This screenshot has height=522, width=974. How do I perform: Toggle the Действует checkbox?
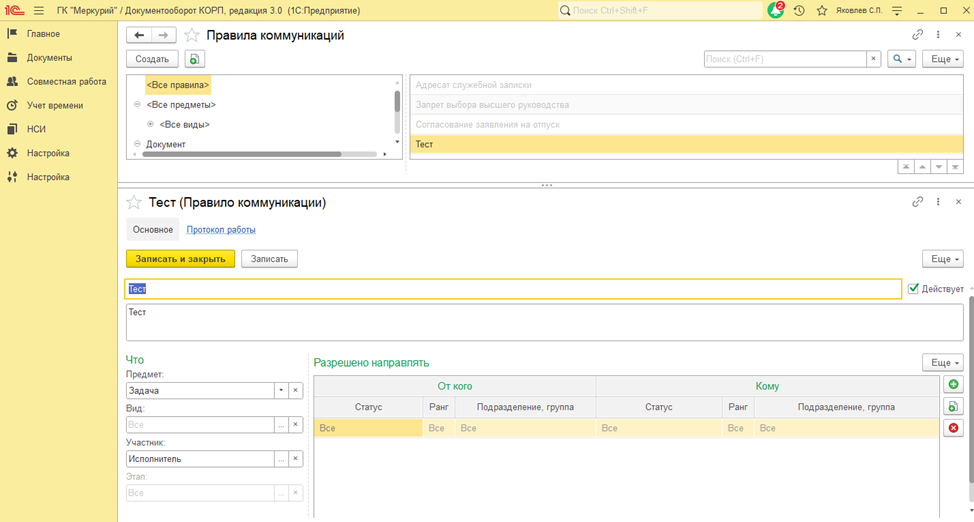[x=913, y=288]
